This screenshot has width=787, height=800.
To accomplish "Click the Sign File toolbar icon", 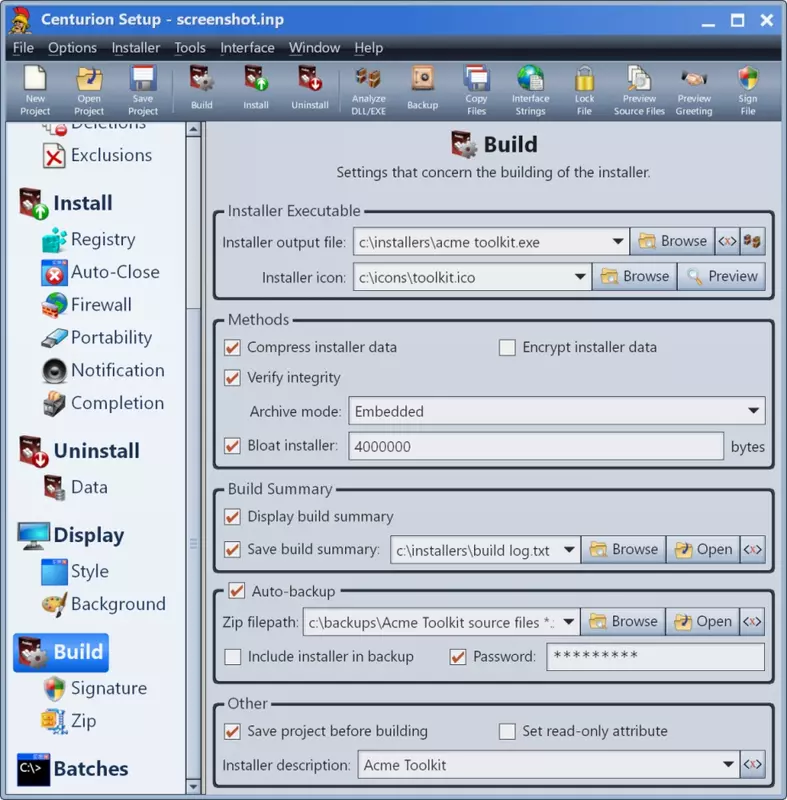I will 748,91.
